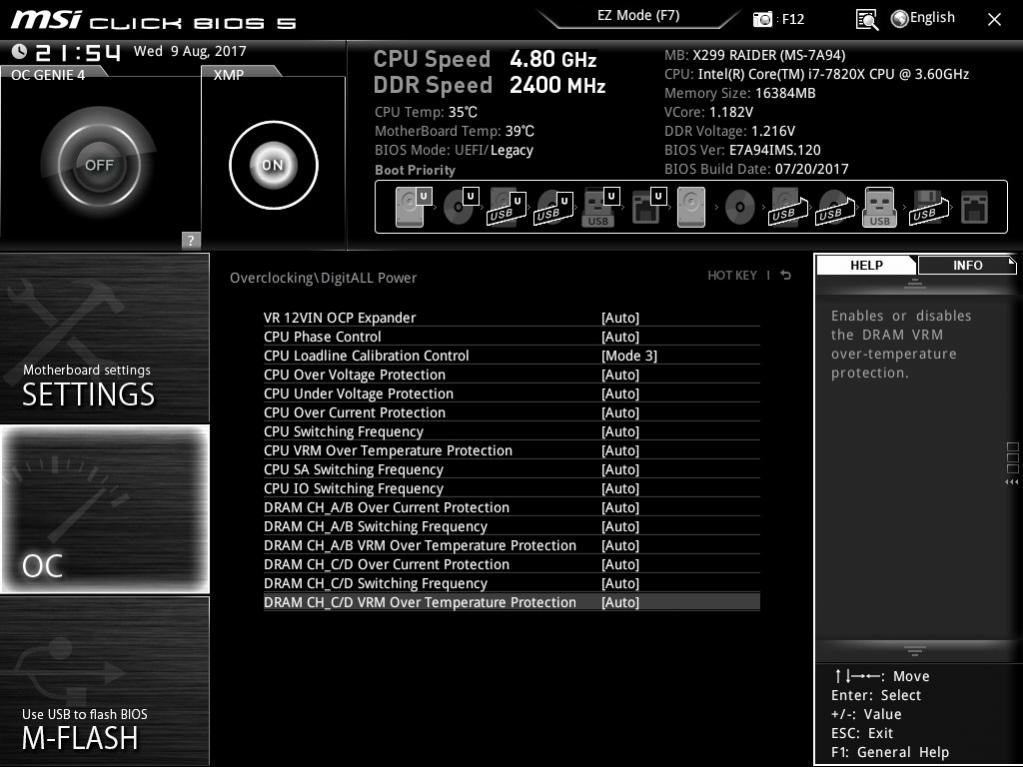Change CPU Phase Control Auto value
The height and width of the screenshot is (767, 1023).
[620, 337]
